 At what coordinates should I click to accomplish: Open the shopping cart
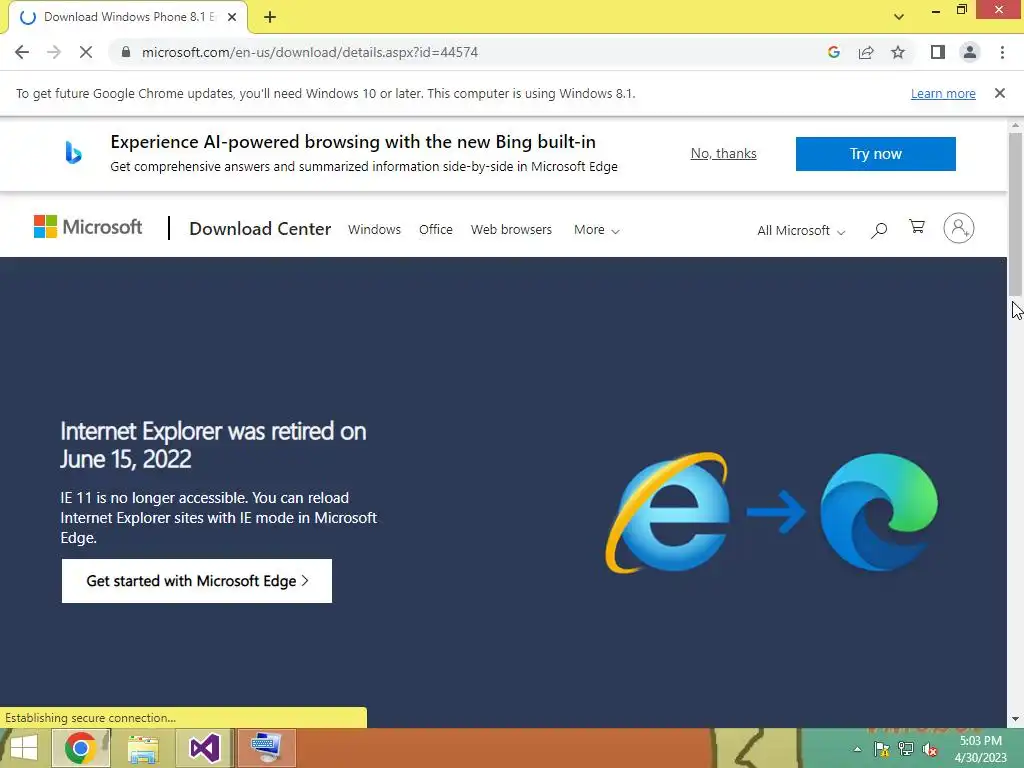pyautogui.click(x=917, y=227)
